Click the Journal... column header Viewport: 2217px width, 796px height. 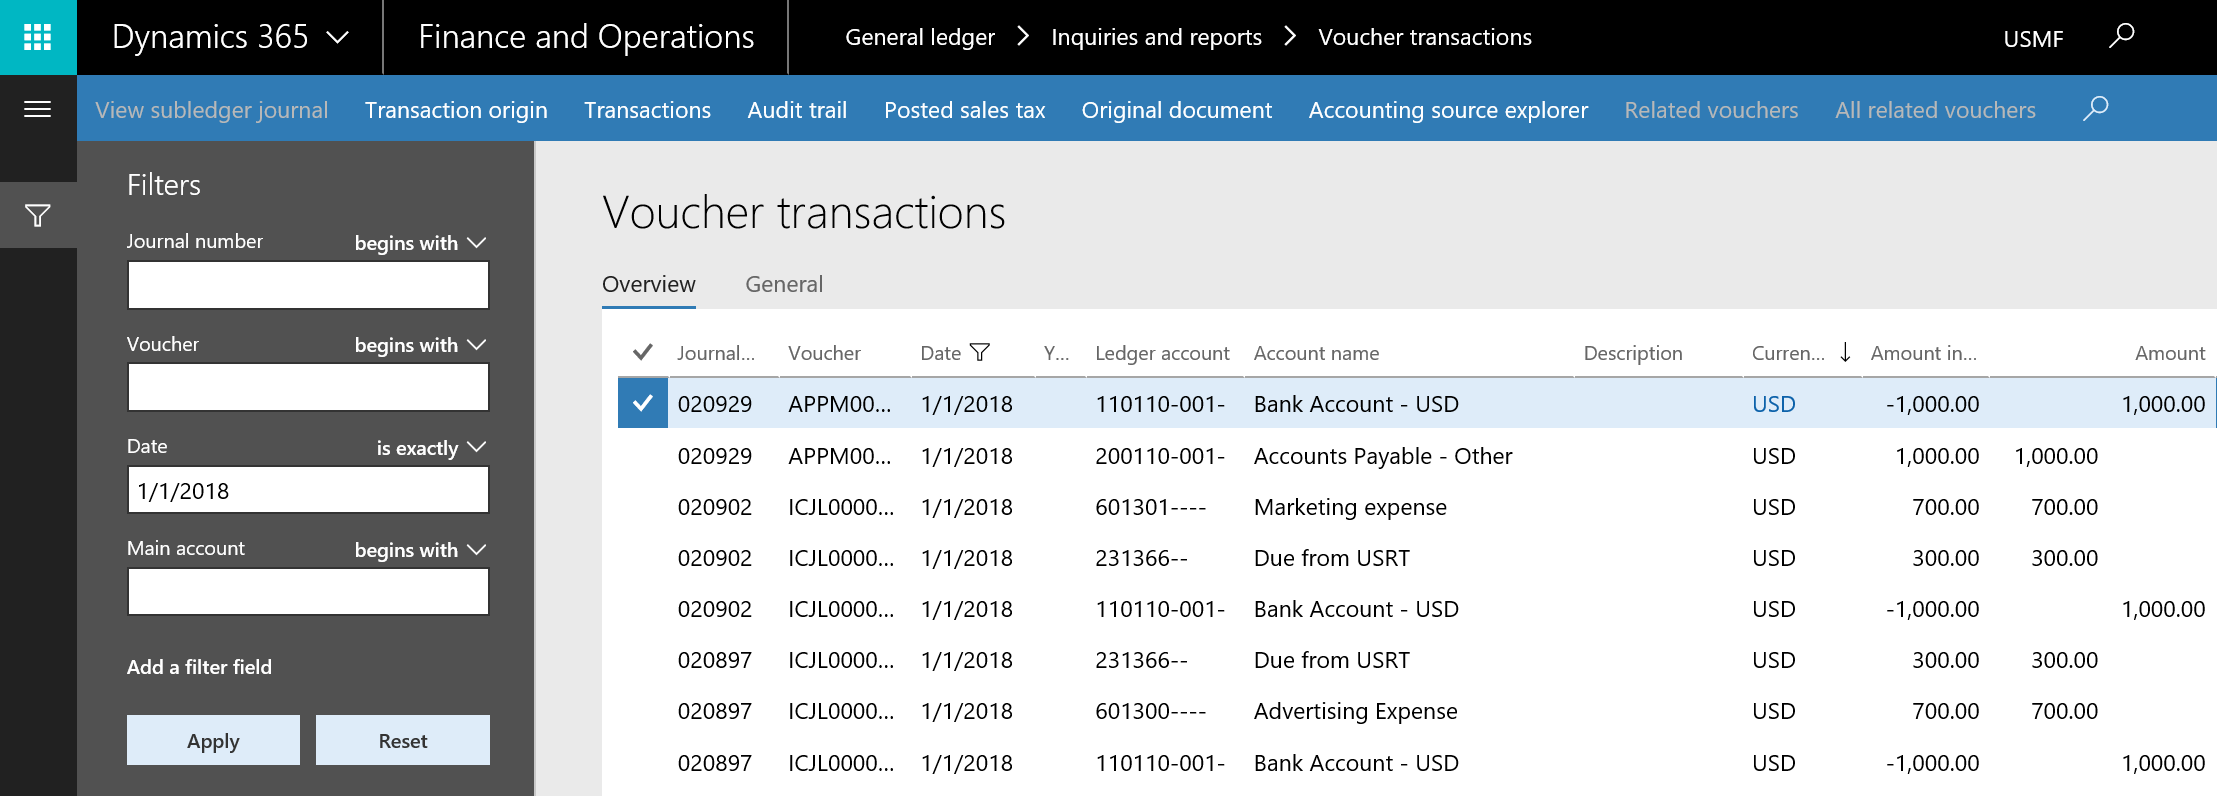(x=716, y=352)
